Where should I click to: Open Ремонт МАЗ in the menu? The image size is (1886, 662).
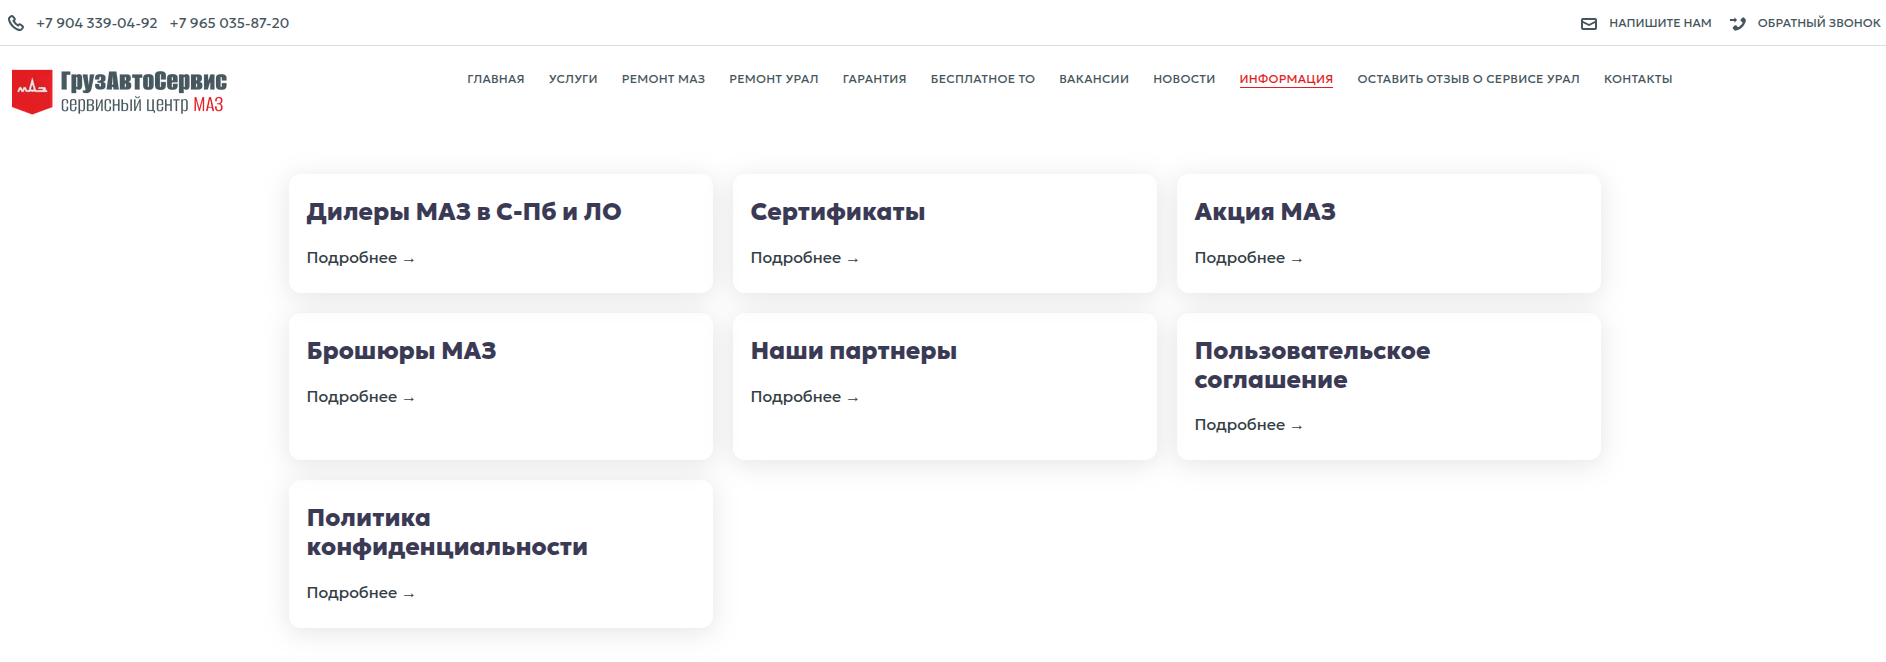tap(663, 79)
